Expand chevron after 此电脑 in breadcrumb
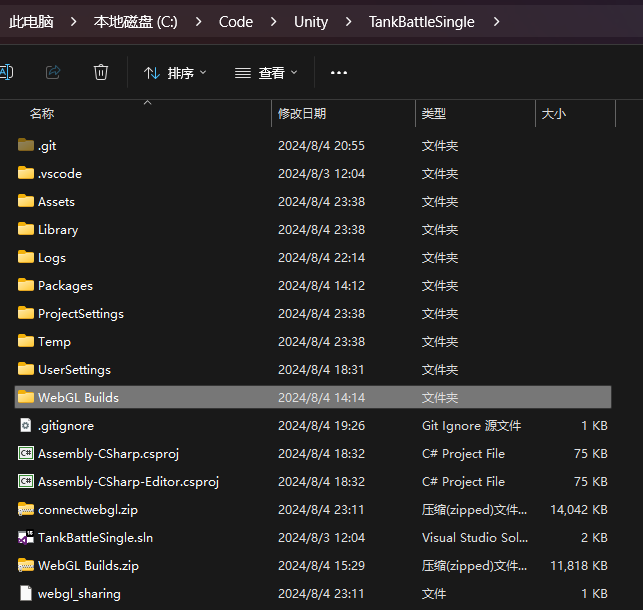Image resolution: width=643 pixels, height=610 pixels. (x=73, y=22)
